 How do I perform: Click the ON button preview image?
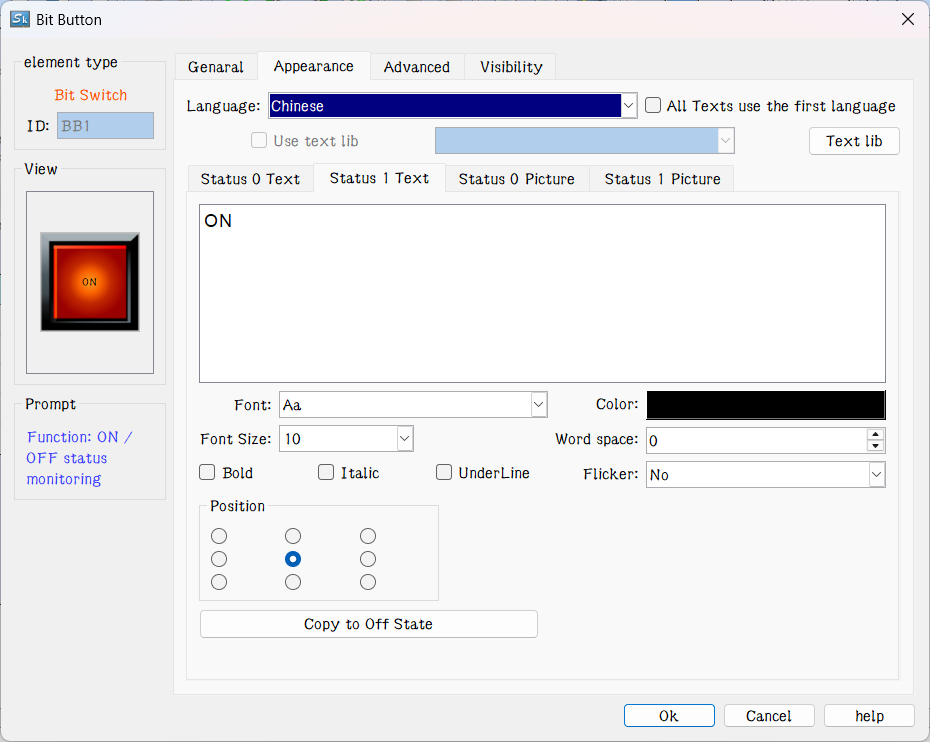[x=90, y=282]
